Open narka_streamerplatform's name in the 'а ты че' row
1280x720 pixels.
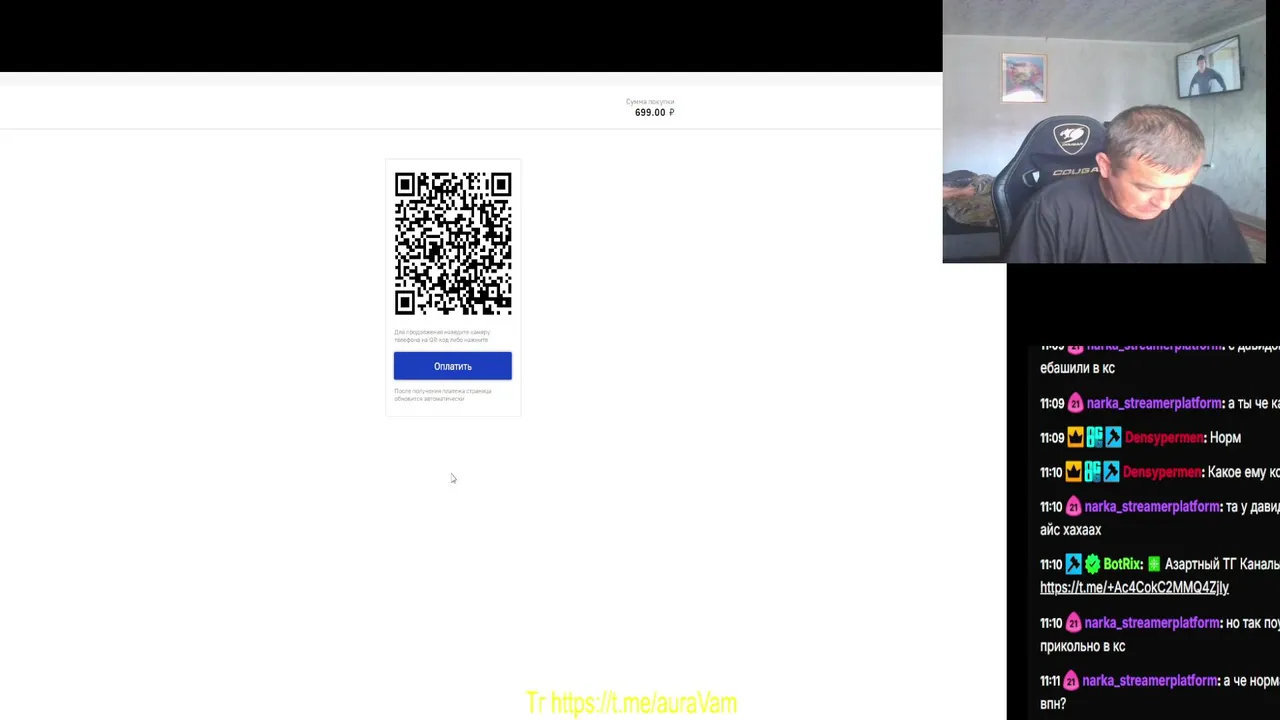pos(1156,404)
